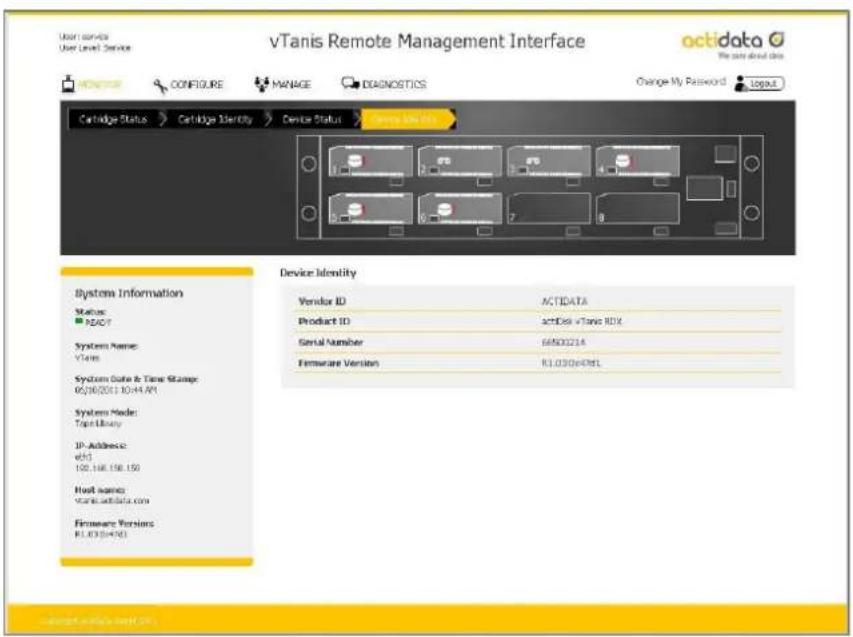853x637 pixels.
Task: Select the highlighted Device Identity tab
Action: (406, 119)
